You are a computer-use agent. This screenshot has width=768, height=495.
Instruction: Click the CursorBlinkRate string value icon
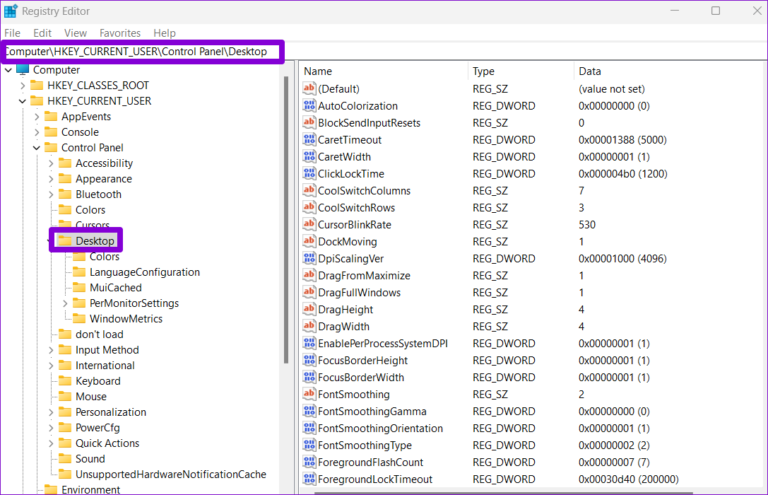tap(309, 225)
